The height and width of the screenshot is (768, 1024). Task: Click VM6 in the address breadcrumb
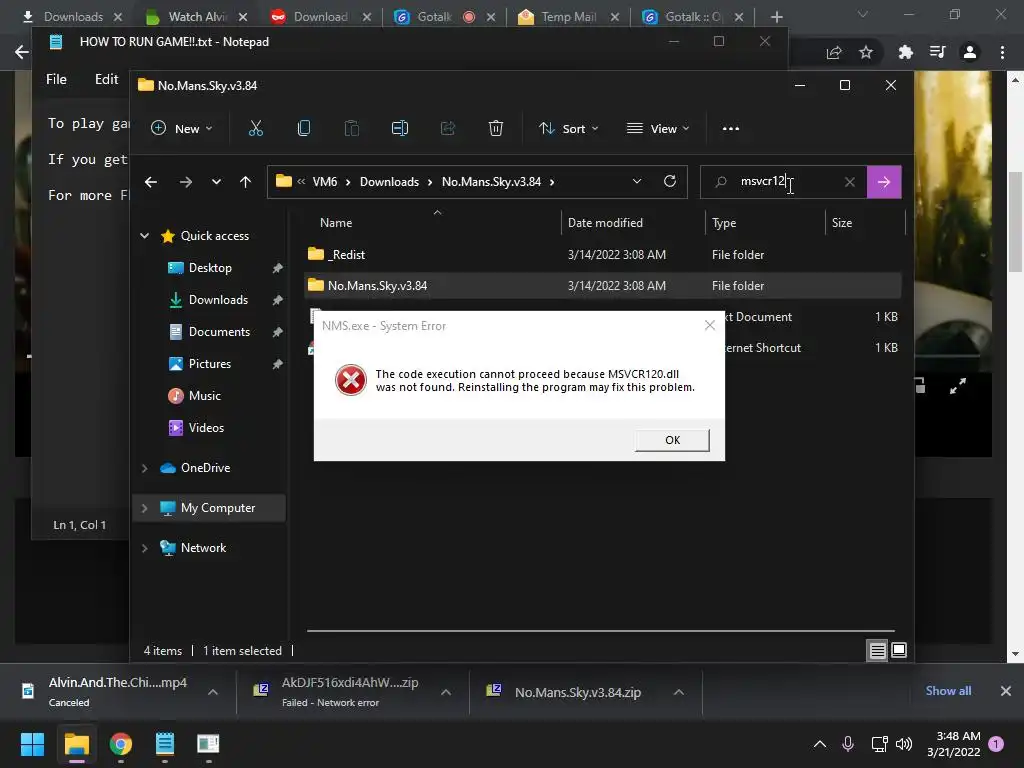[325, 182]
